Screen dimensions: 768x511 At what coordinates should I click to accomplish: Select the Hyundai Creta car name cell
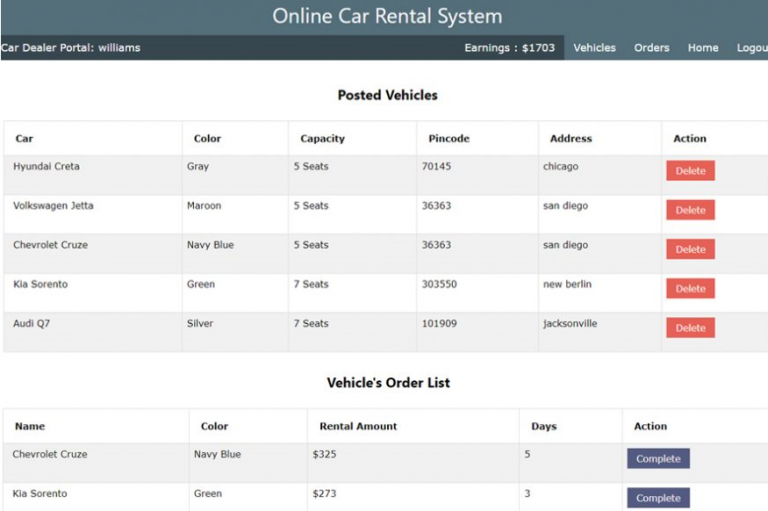pos(46,167)
